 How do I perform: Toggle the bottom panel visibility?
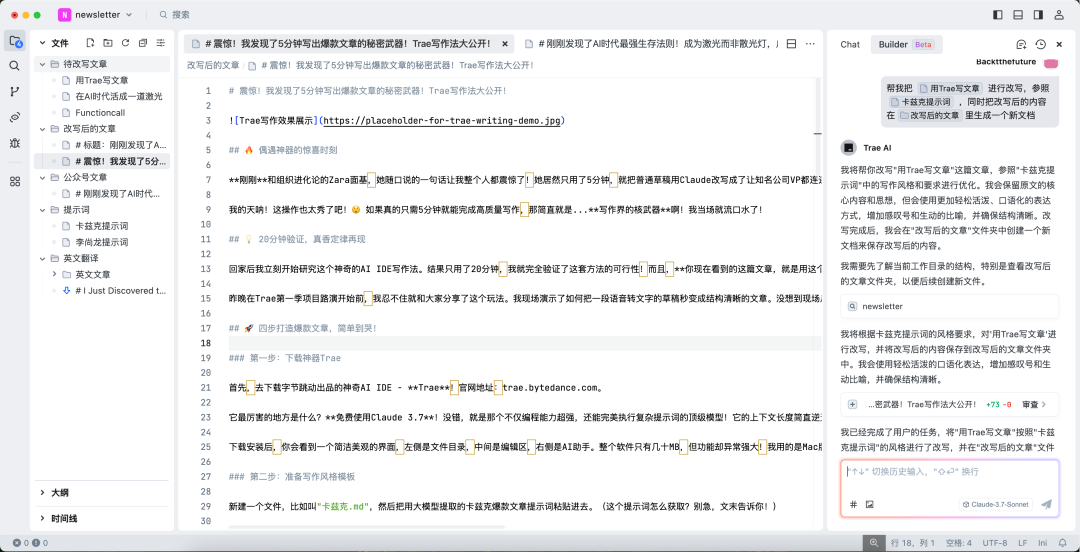tap(1018, 14)
